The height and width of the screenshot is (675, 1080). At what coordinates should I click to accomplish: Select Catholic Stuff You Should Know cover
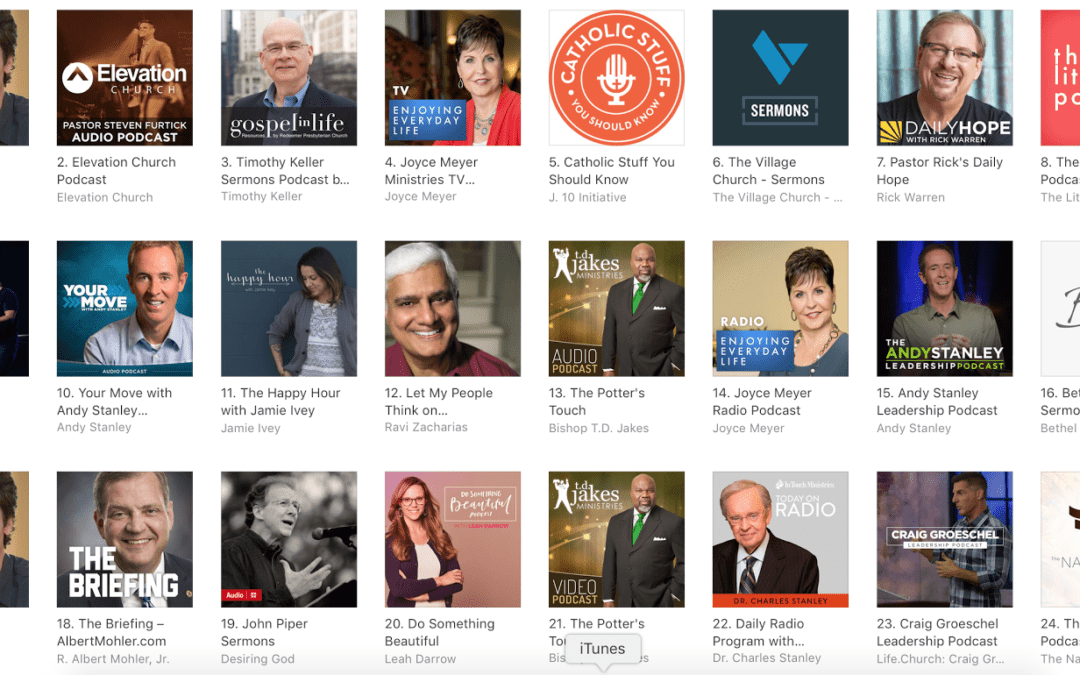click(x=616, y=78)
